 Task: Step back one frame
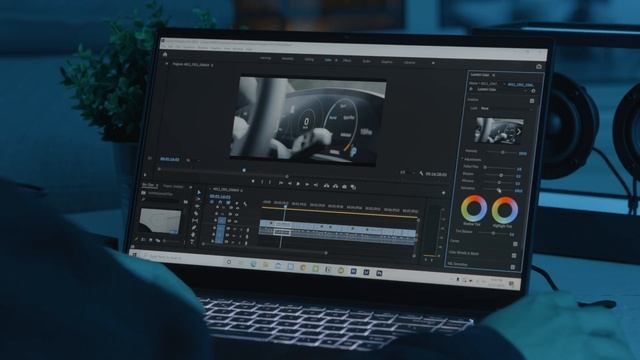(289, 184)
